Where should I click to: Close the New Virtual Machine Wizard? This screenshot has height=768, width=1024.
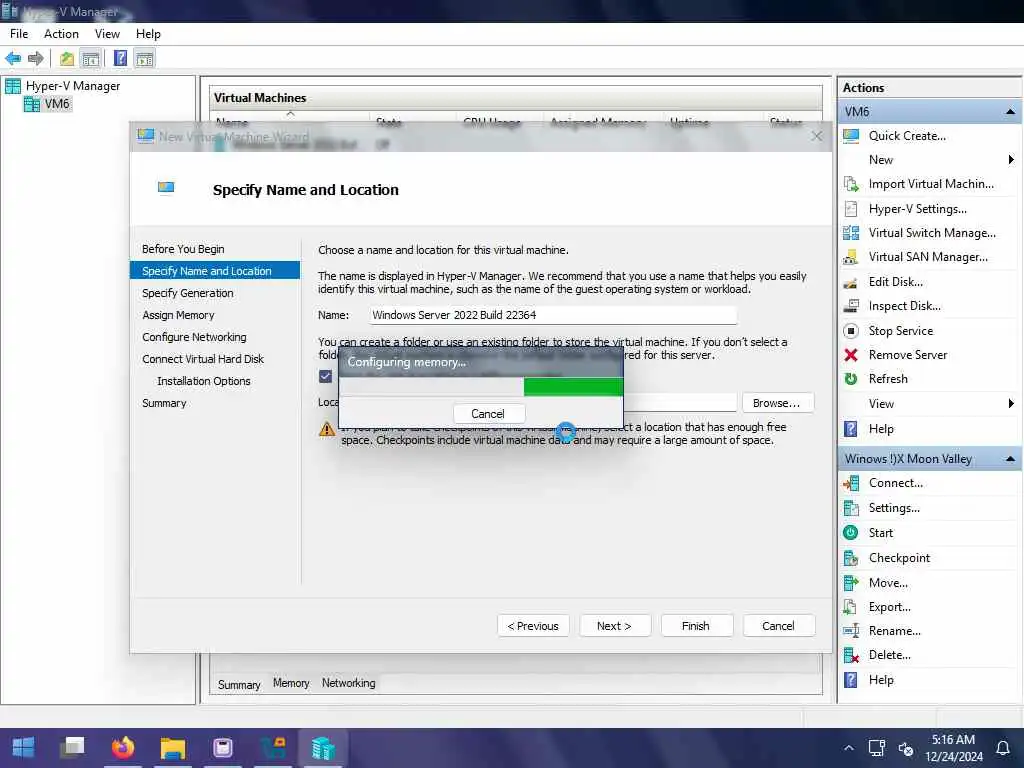[816, 136]
